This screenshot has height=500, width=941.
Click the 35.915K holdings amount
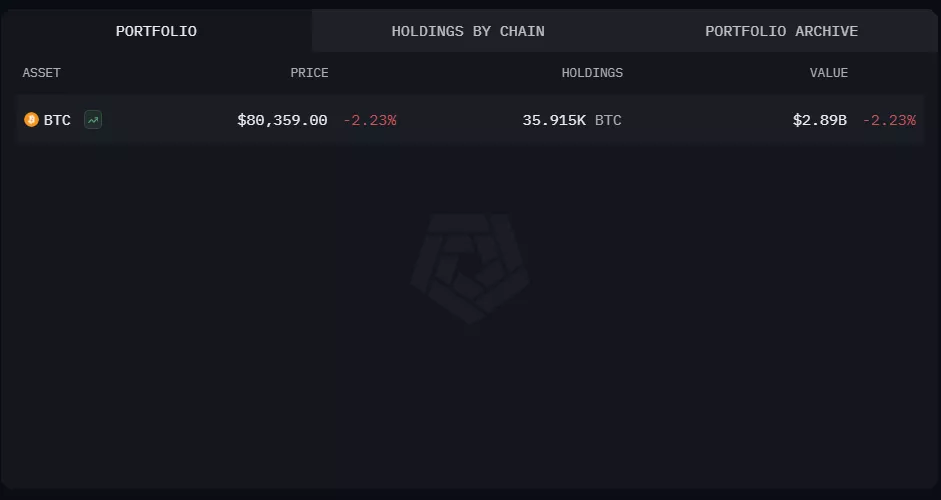[554, 120]
